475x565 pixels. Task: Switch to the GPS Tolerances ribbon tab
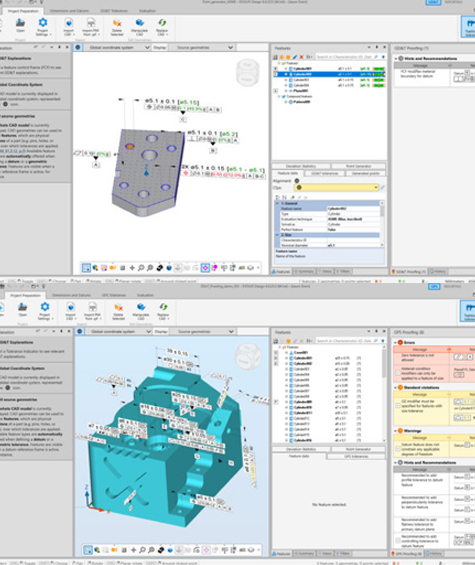[x=114, y=295]
